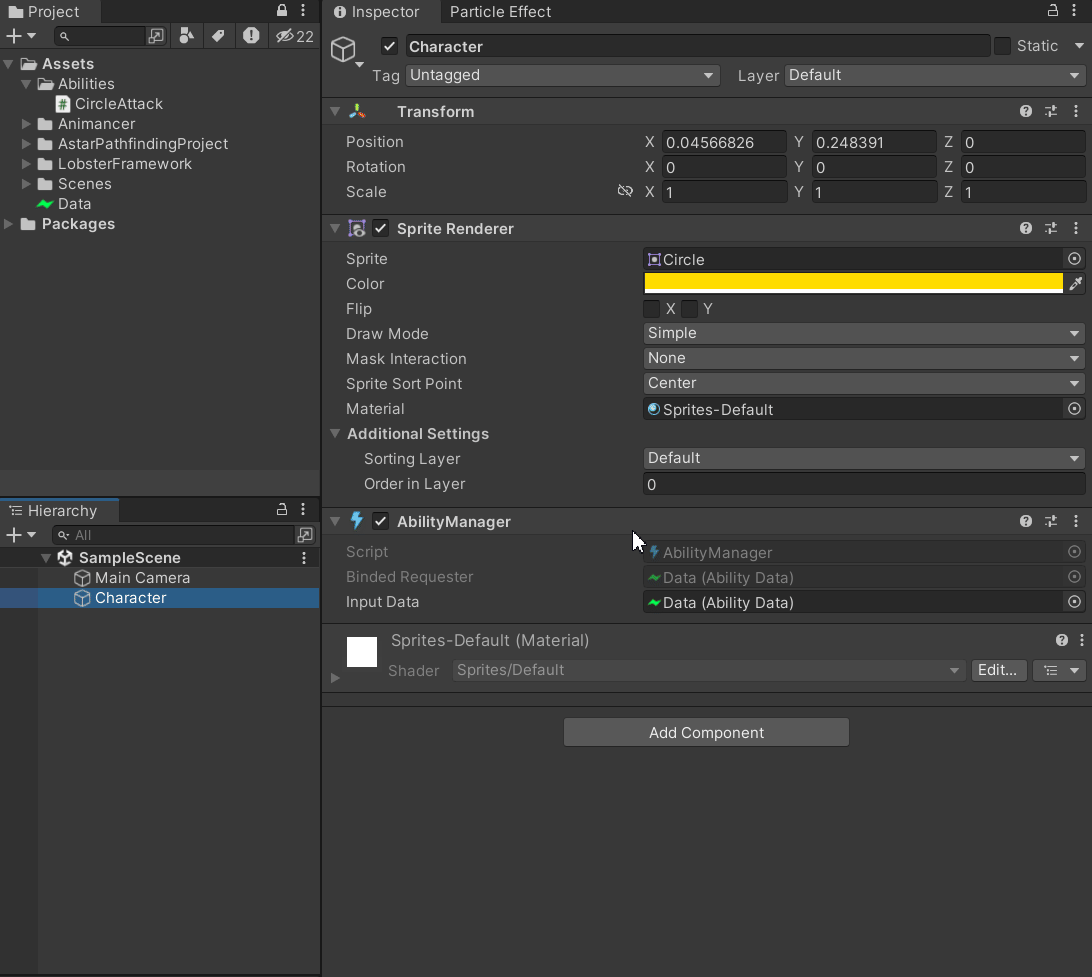Viewport: 1092px width, 977px height.
Task: Open the Layer dropdown
Action: (935, 75)
